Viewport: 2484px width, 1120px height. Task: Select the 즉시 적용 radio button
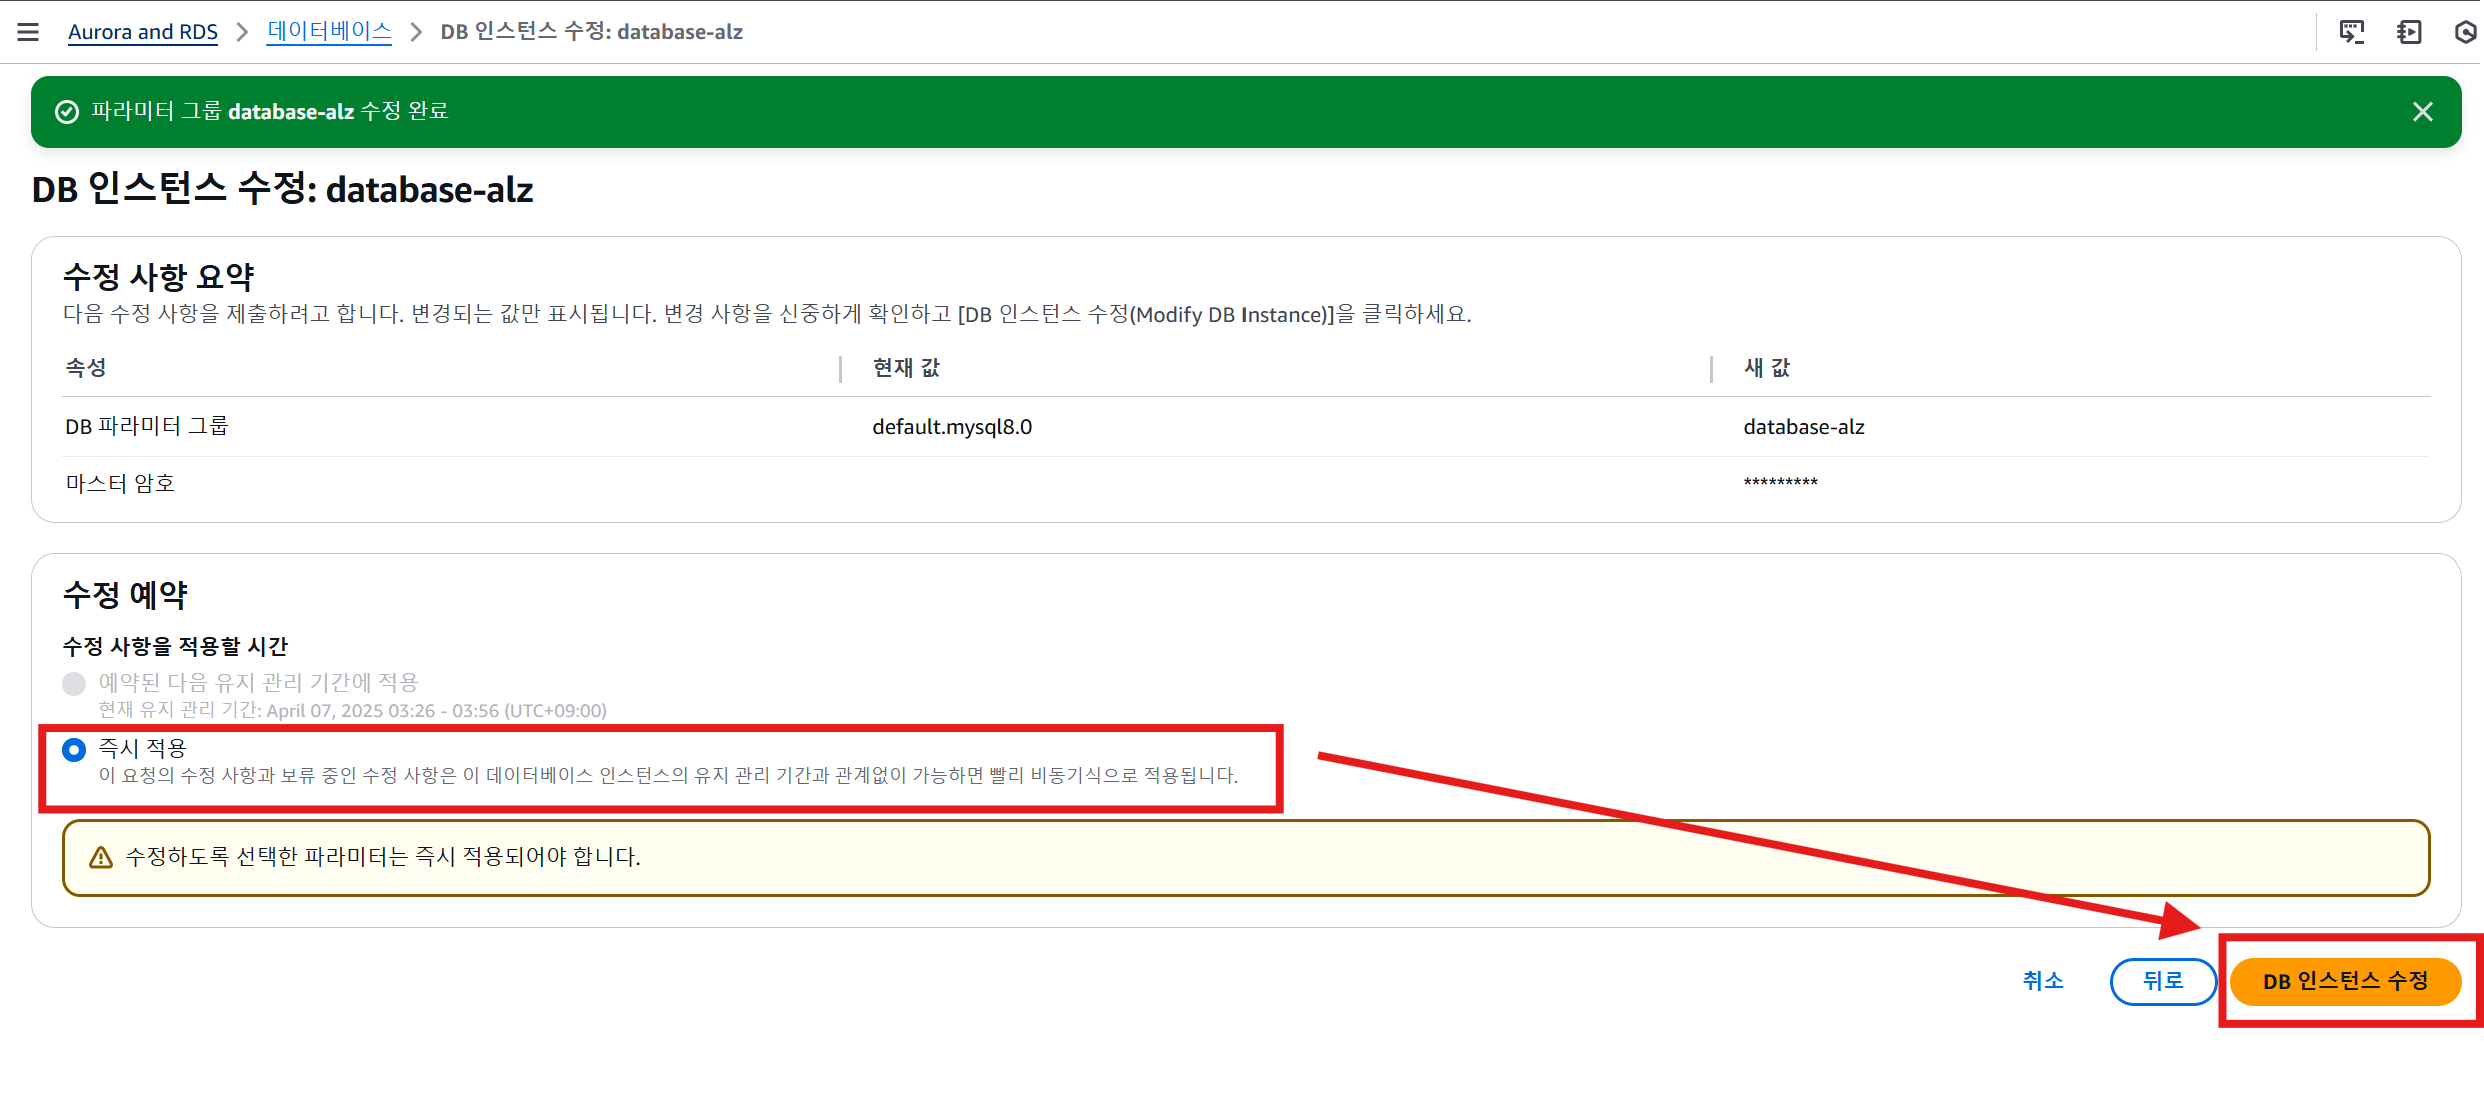click(x=74, y=750)
